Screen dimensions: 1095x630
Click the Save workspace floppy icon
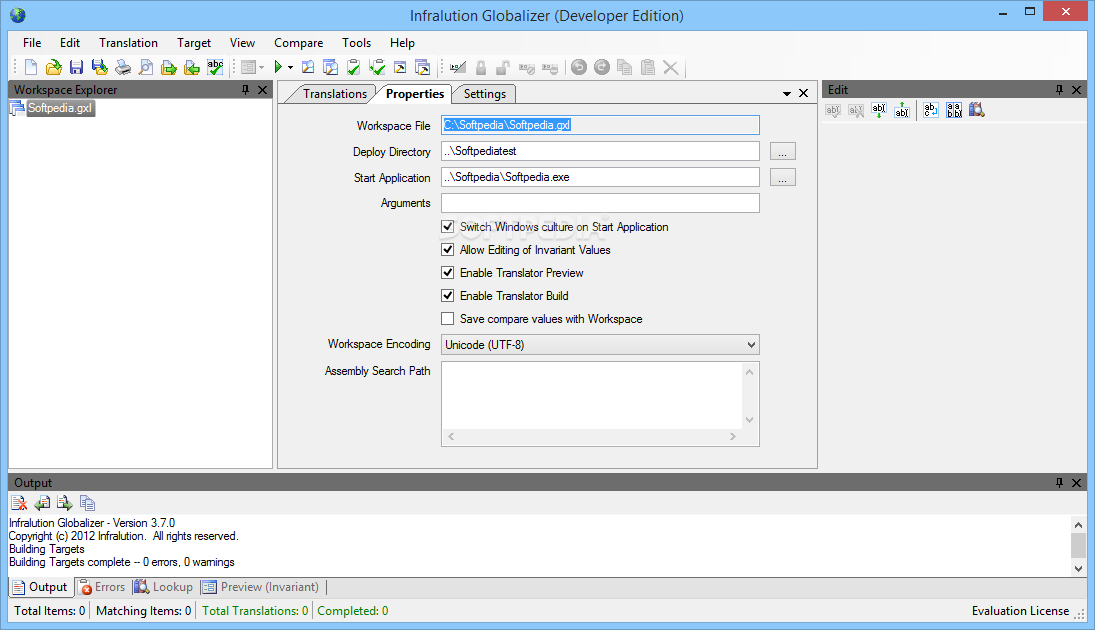click(76, 67)
